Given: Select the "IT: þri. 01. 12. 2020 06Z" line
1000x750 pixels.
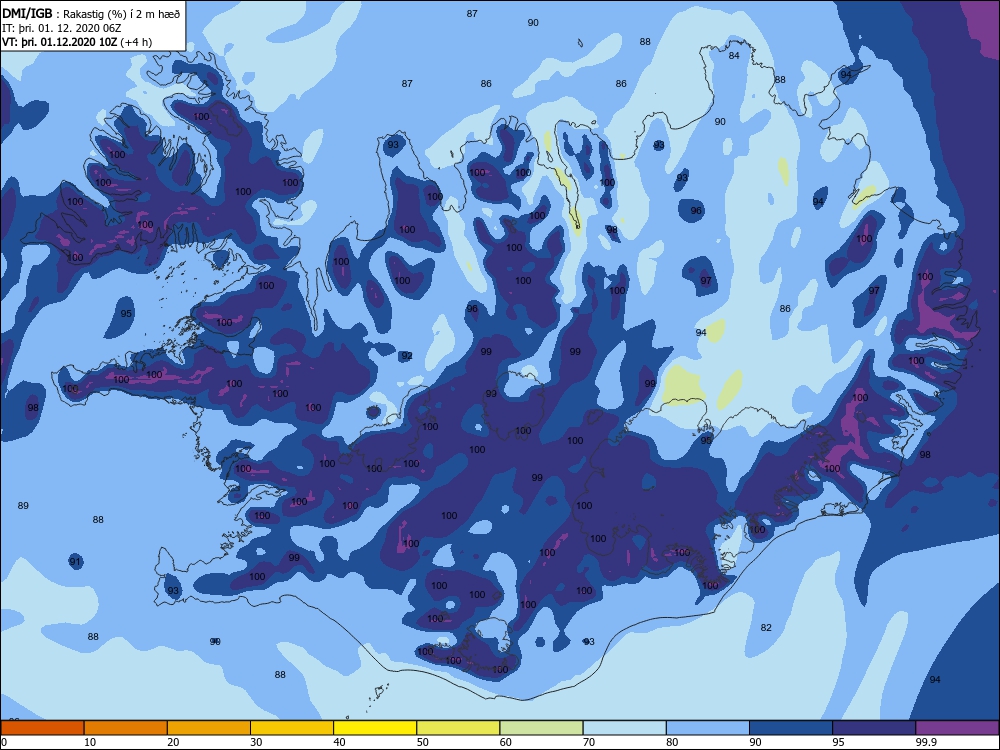Looking at the screenshot, I should (x=61, y=28).
